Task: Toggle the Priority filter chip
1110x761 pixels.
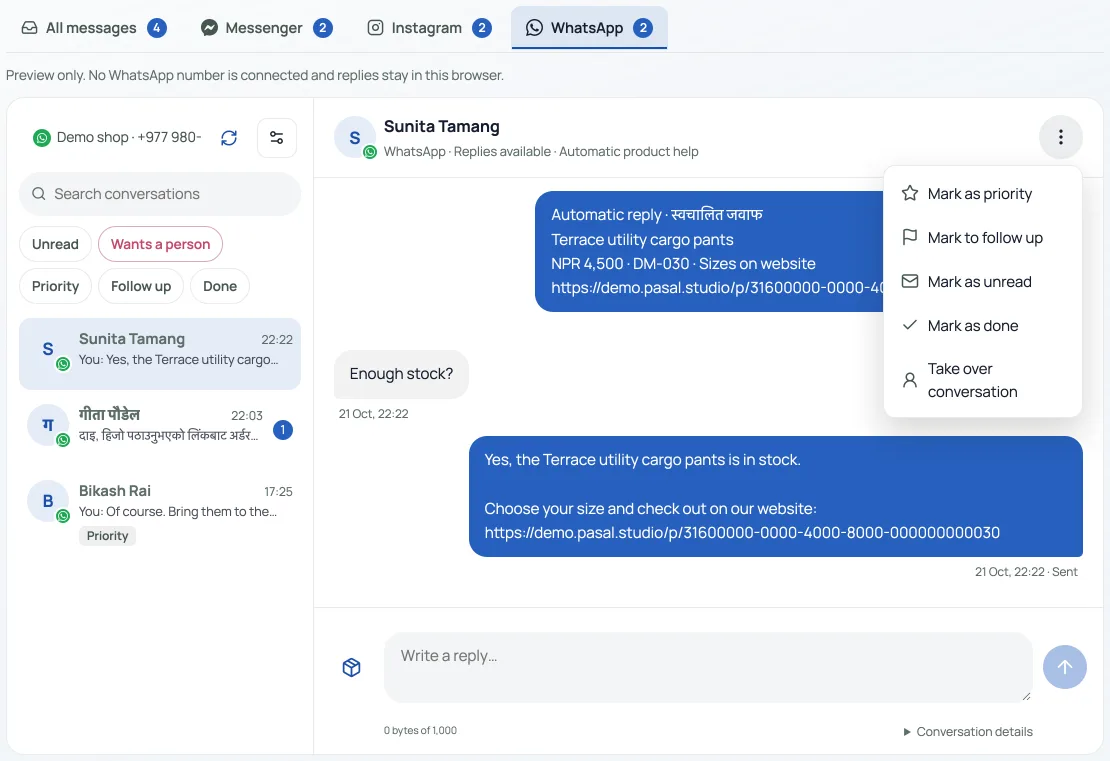Action: click(55, 286)
